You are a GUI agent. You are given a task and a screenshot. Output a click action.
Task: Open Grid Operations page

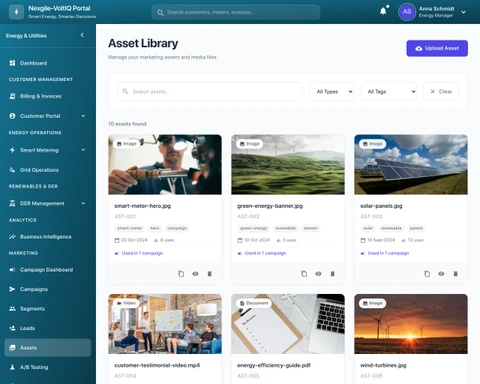point(48,170)
